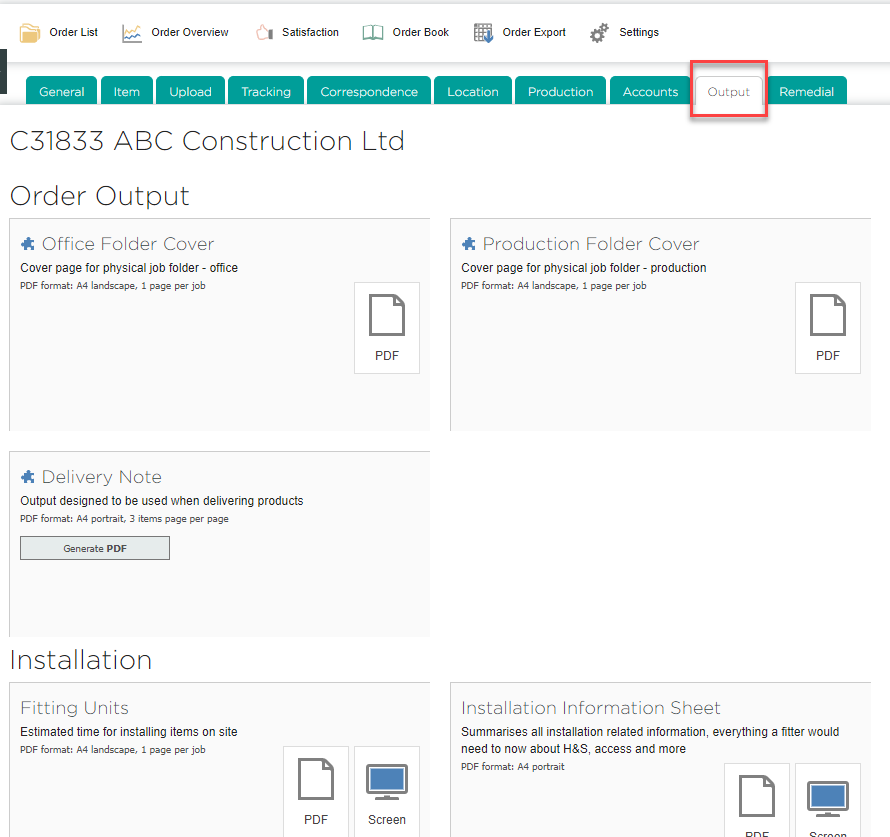The image size is (890, 837).
Task: Switch to the General tab
Action: (x=62, y=91)
